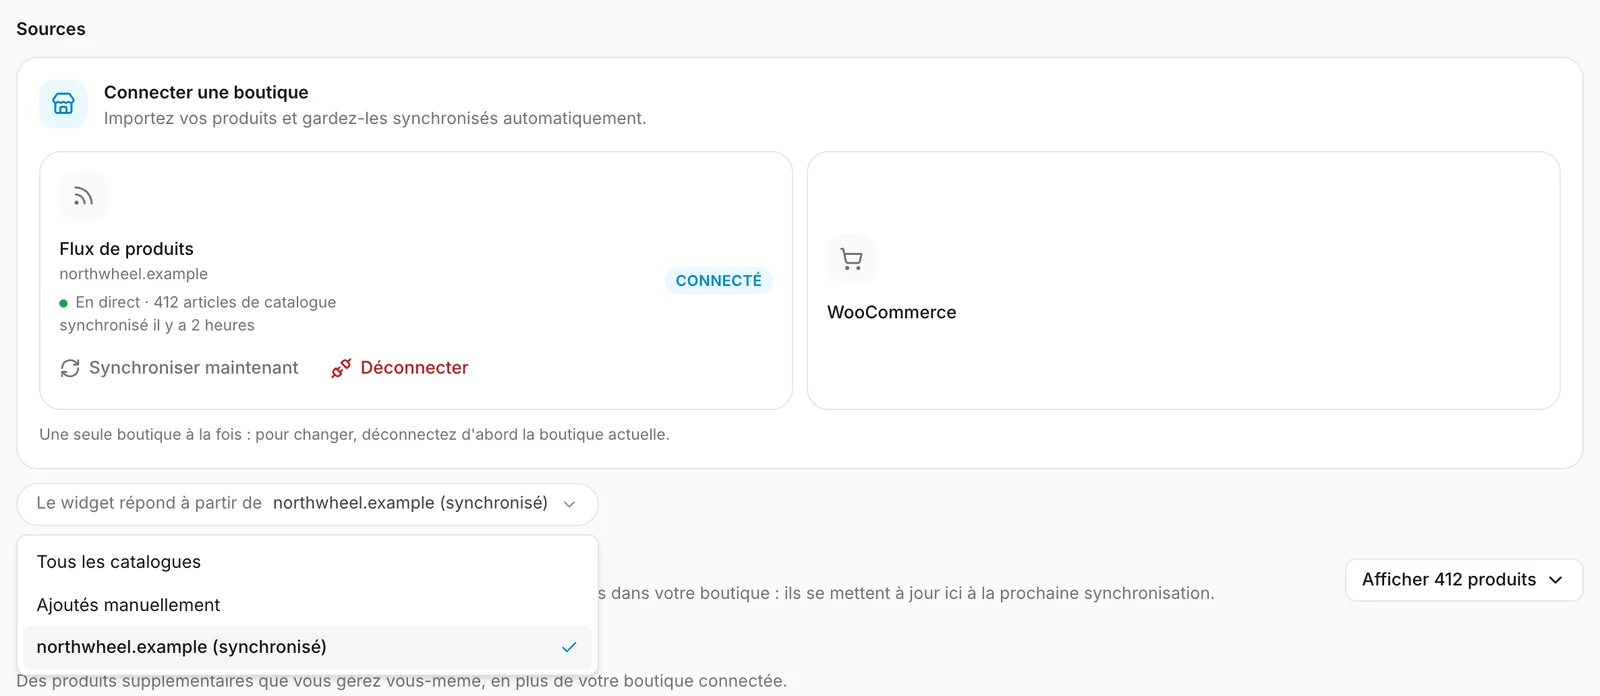Click the shopping cart icon above WooCommerce
Viewport: 1600px width, 696px height.
click(x=851, y=259)
